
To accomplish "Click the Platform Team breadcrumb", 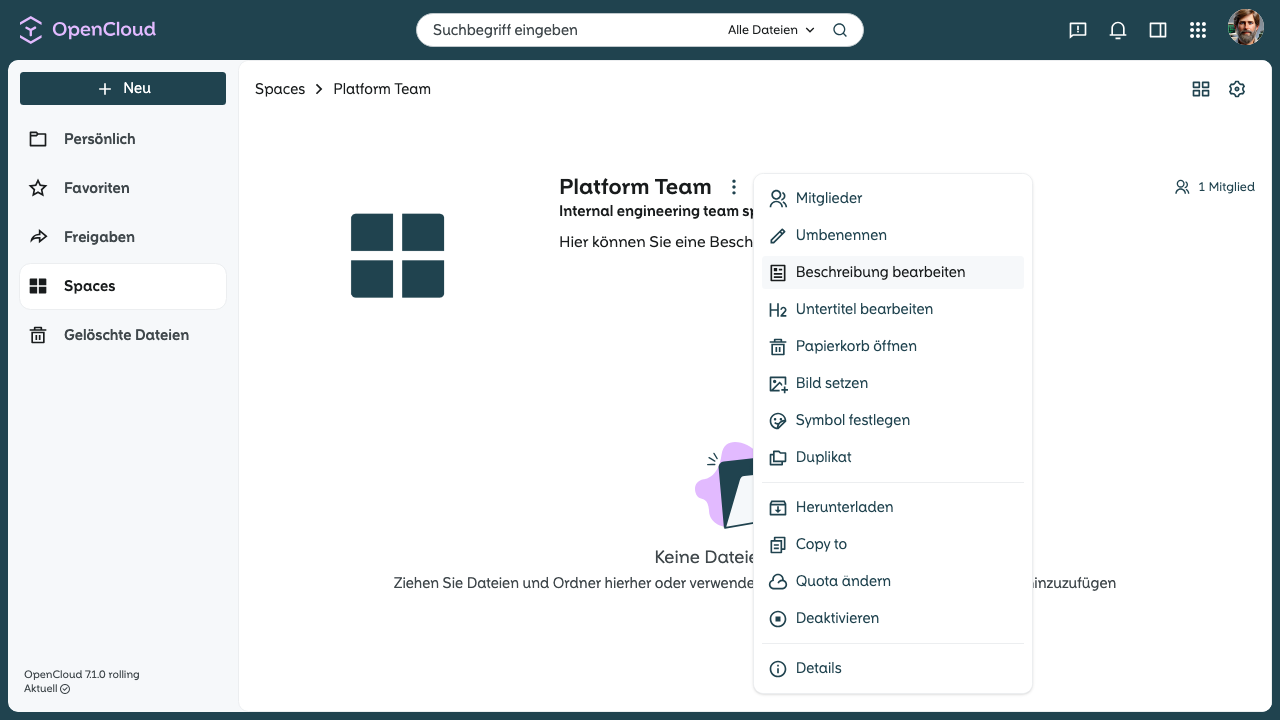I will coord(382,89).
